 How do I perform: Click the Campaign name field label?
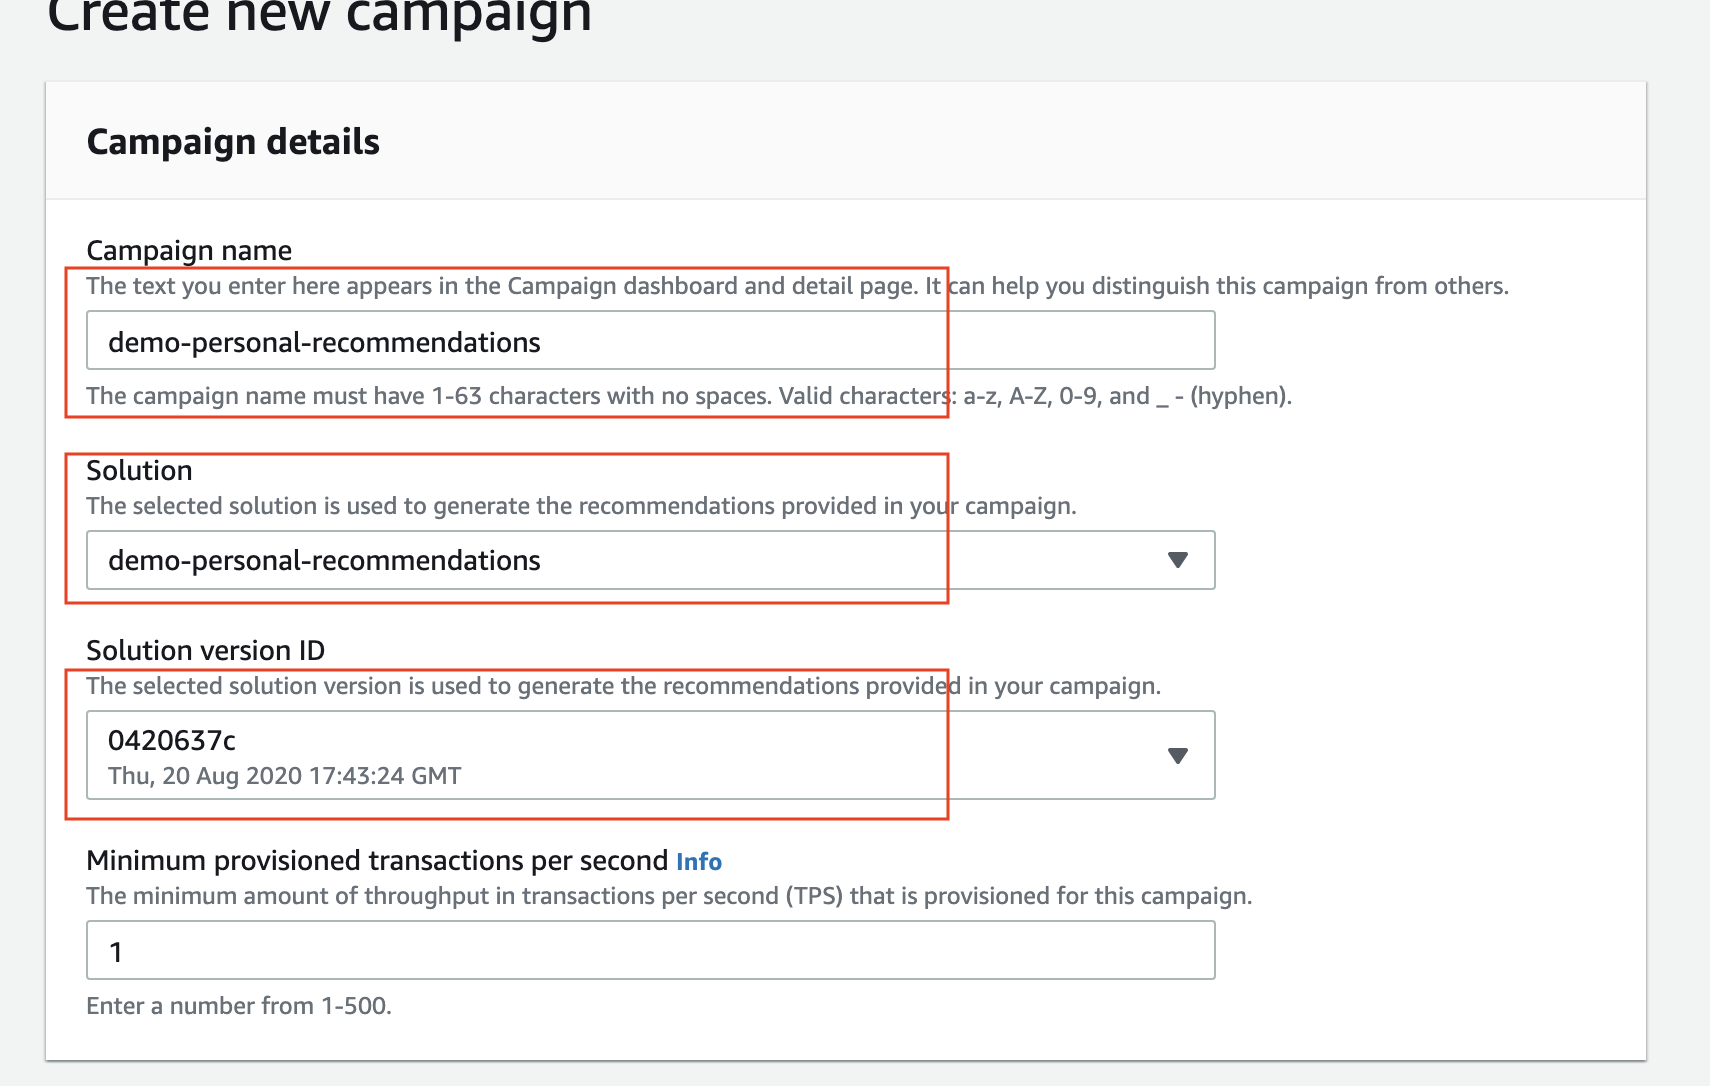(189, 250)
